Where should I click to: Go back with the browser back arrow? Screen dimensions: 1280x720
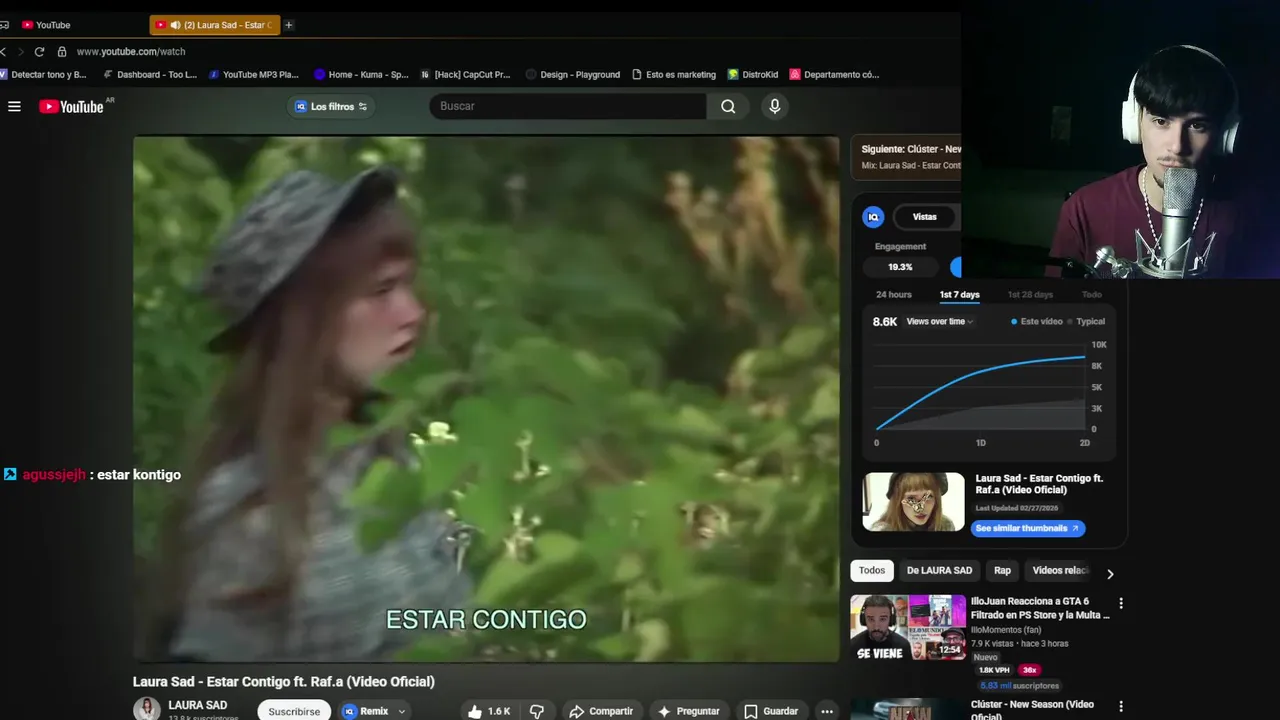[x=4, y=51]
